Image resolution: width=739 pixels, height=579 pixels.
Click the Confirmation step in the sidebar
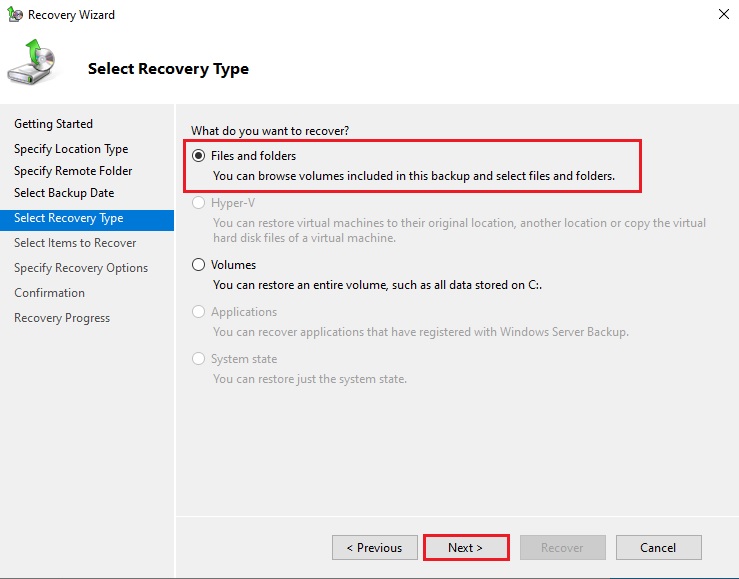pyautogui.click(x=49, y=293)
